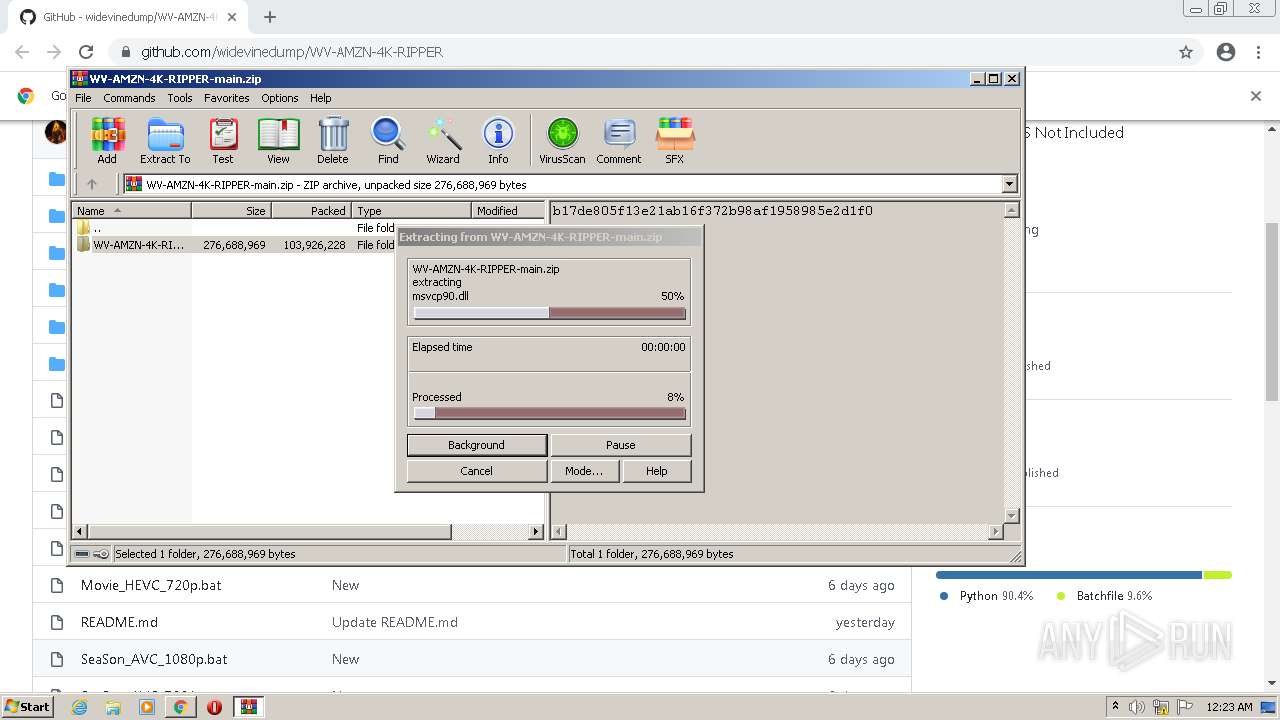The height and width of the screenshot is (720, 1280).
Task: Cancel the extraction
Action: pyautogui.click(x=477, y=471)
